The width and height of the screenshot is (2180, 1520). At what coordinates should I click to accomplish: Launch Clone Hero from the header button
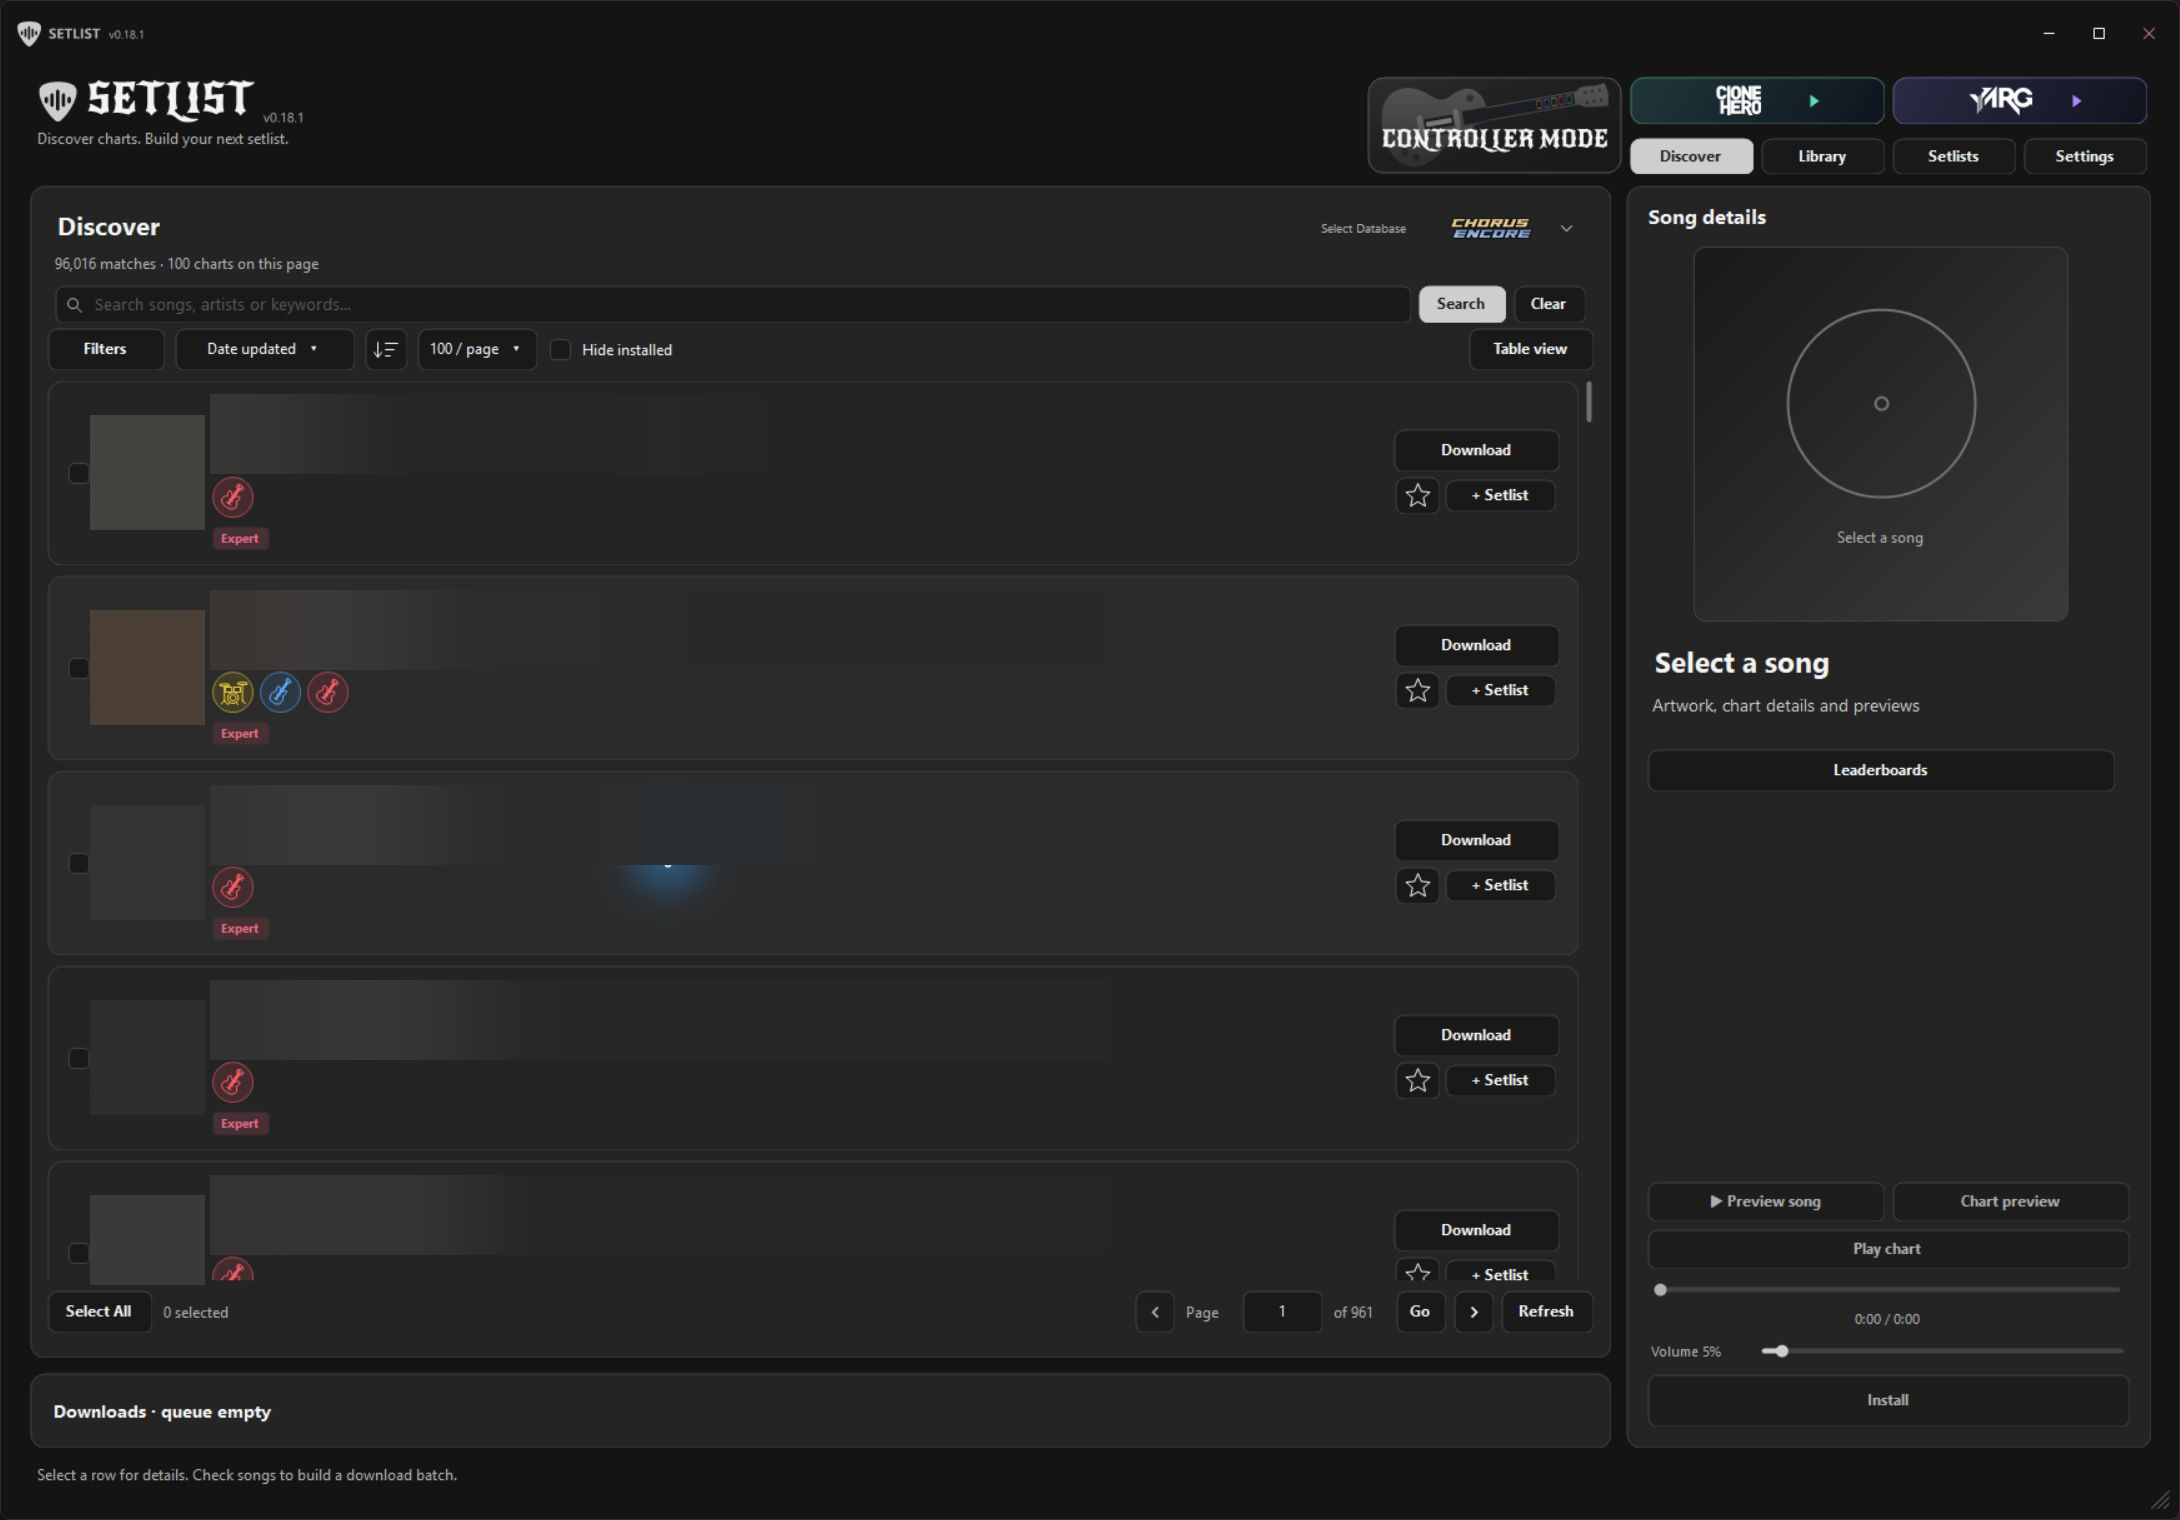pos(1756,100)
